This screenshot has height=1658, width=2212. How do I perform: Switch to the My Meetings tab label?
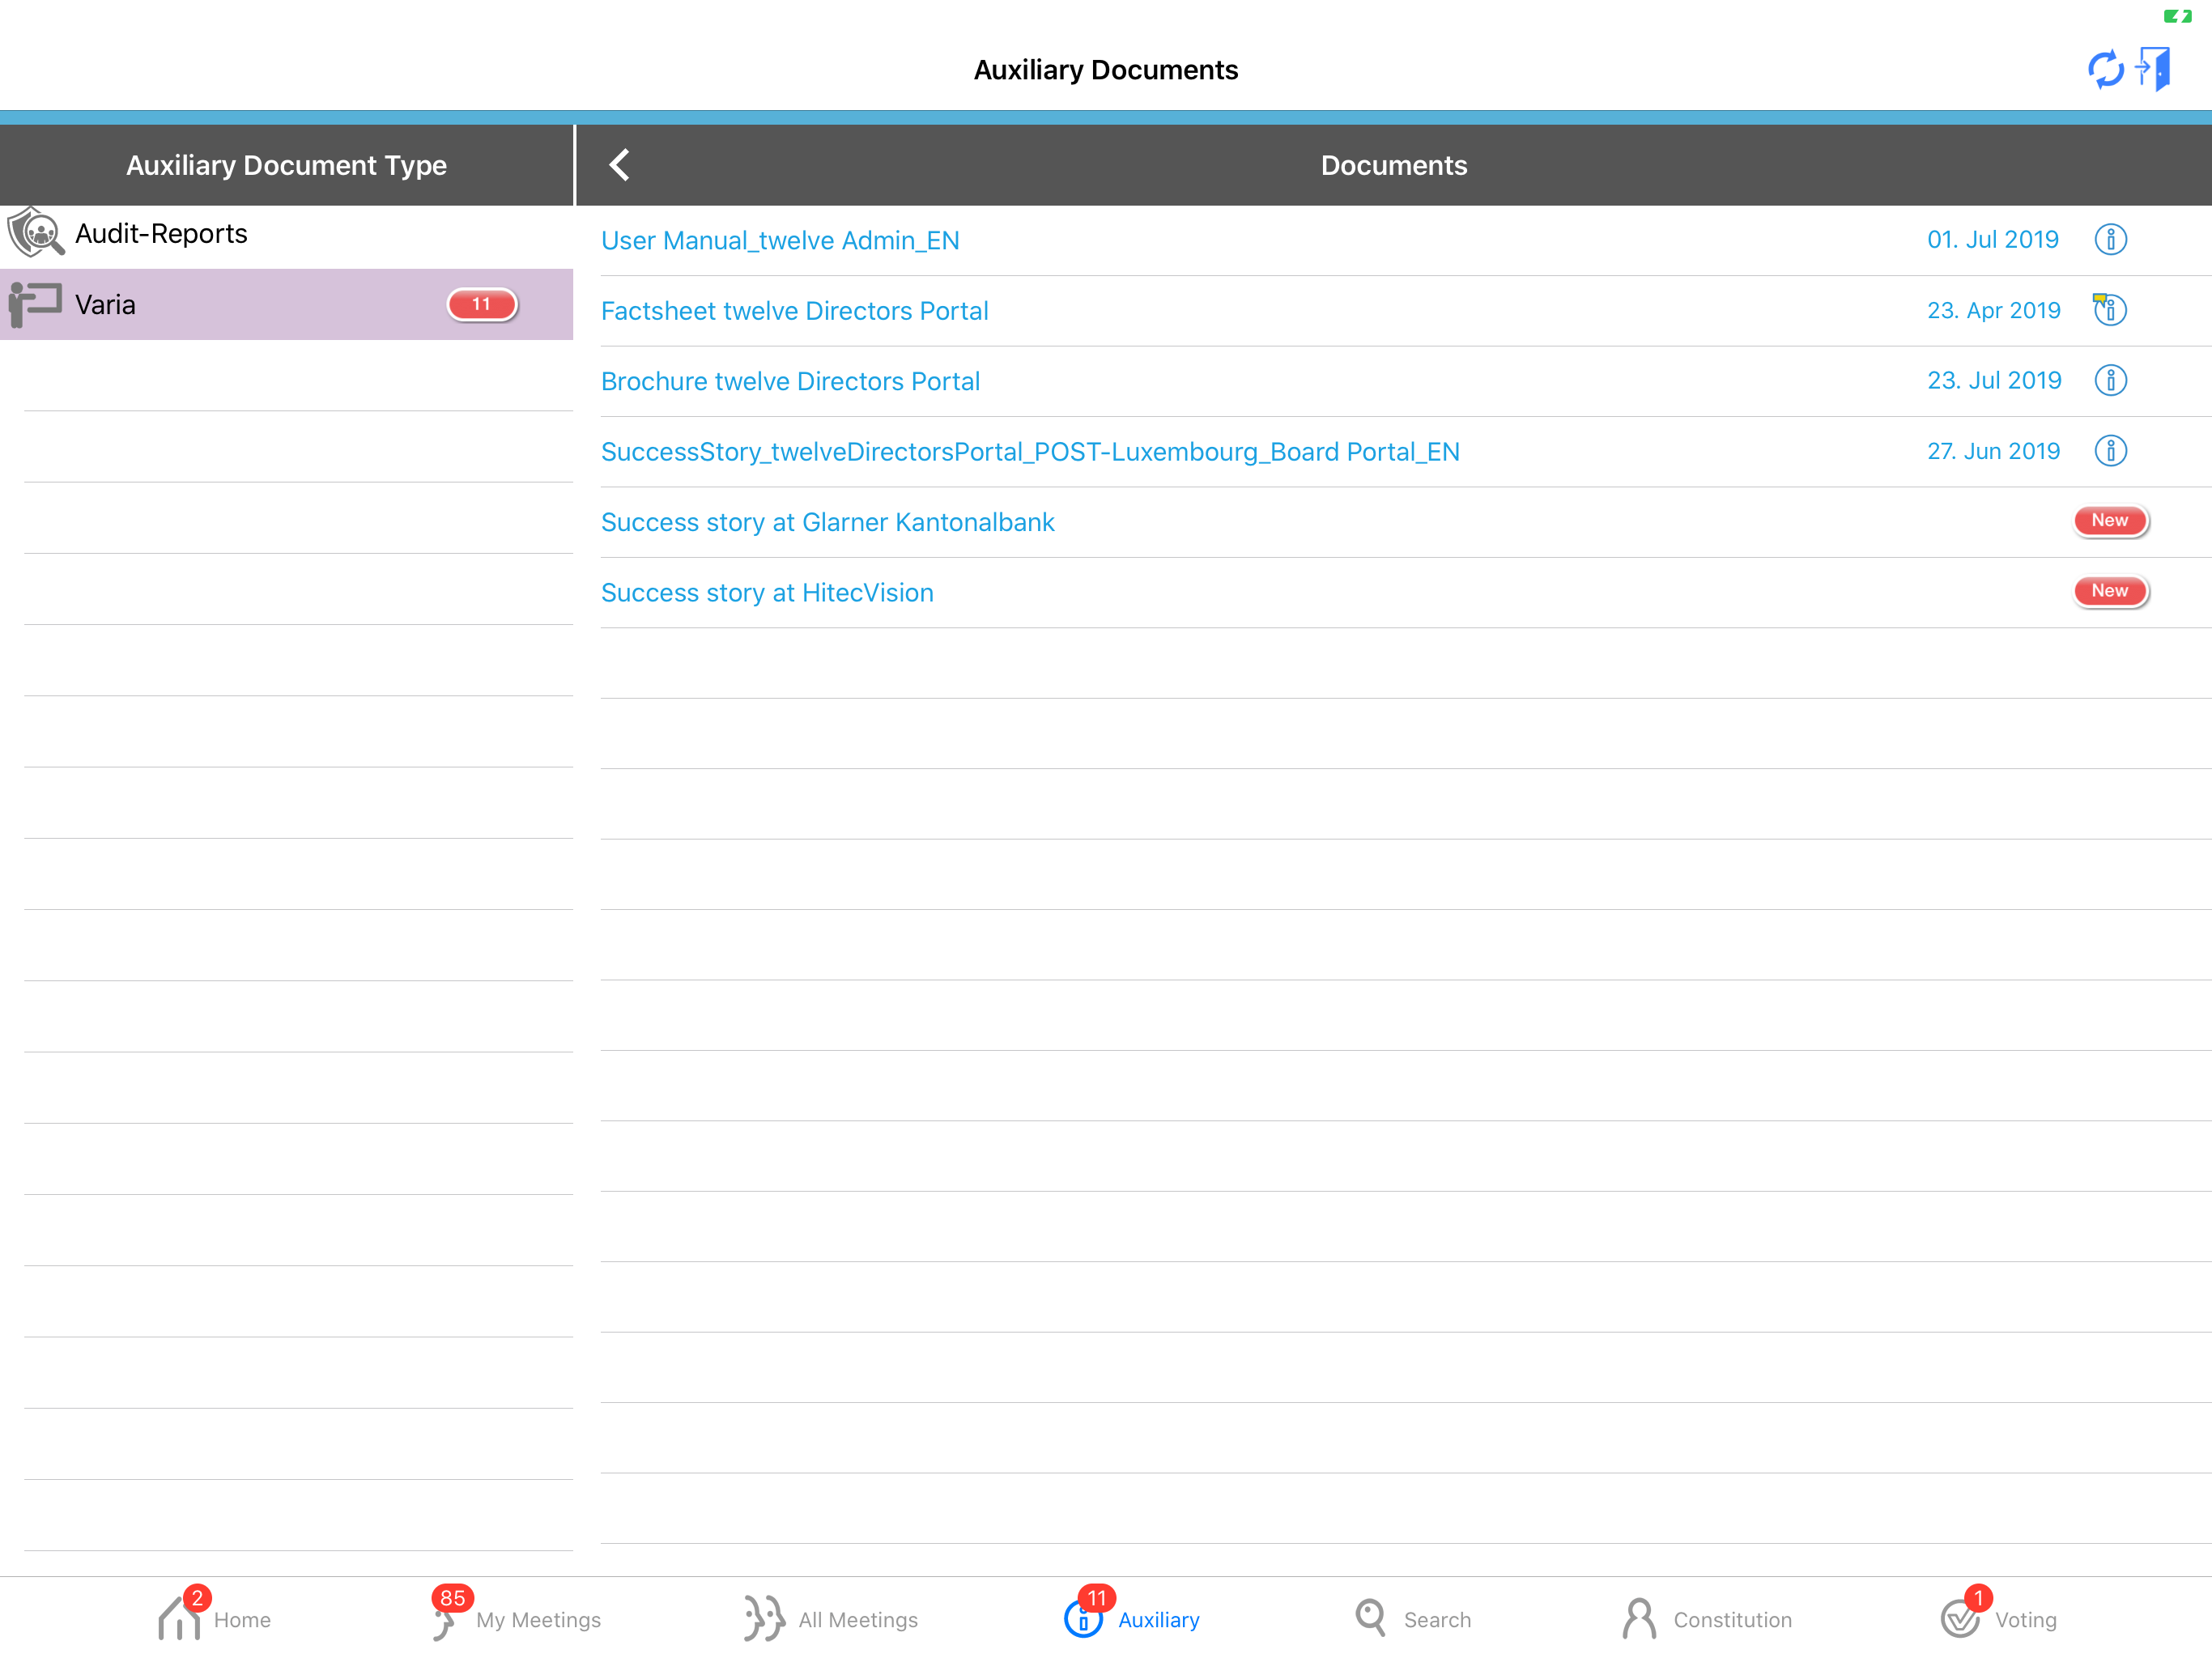point(538,1620)
